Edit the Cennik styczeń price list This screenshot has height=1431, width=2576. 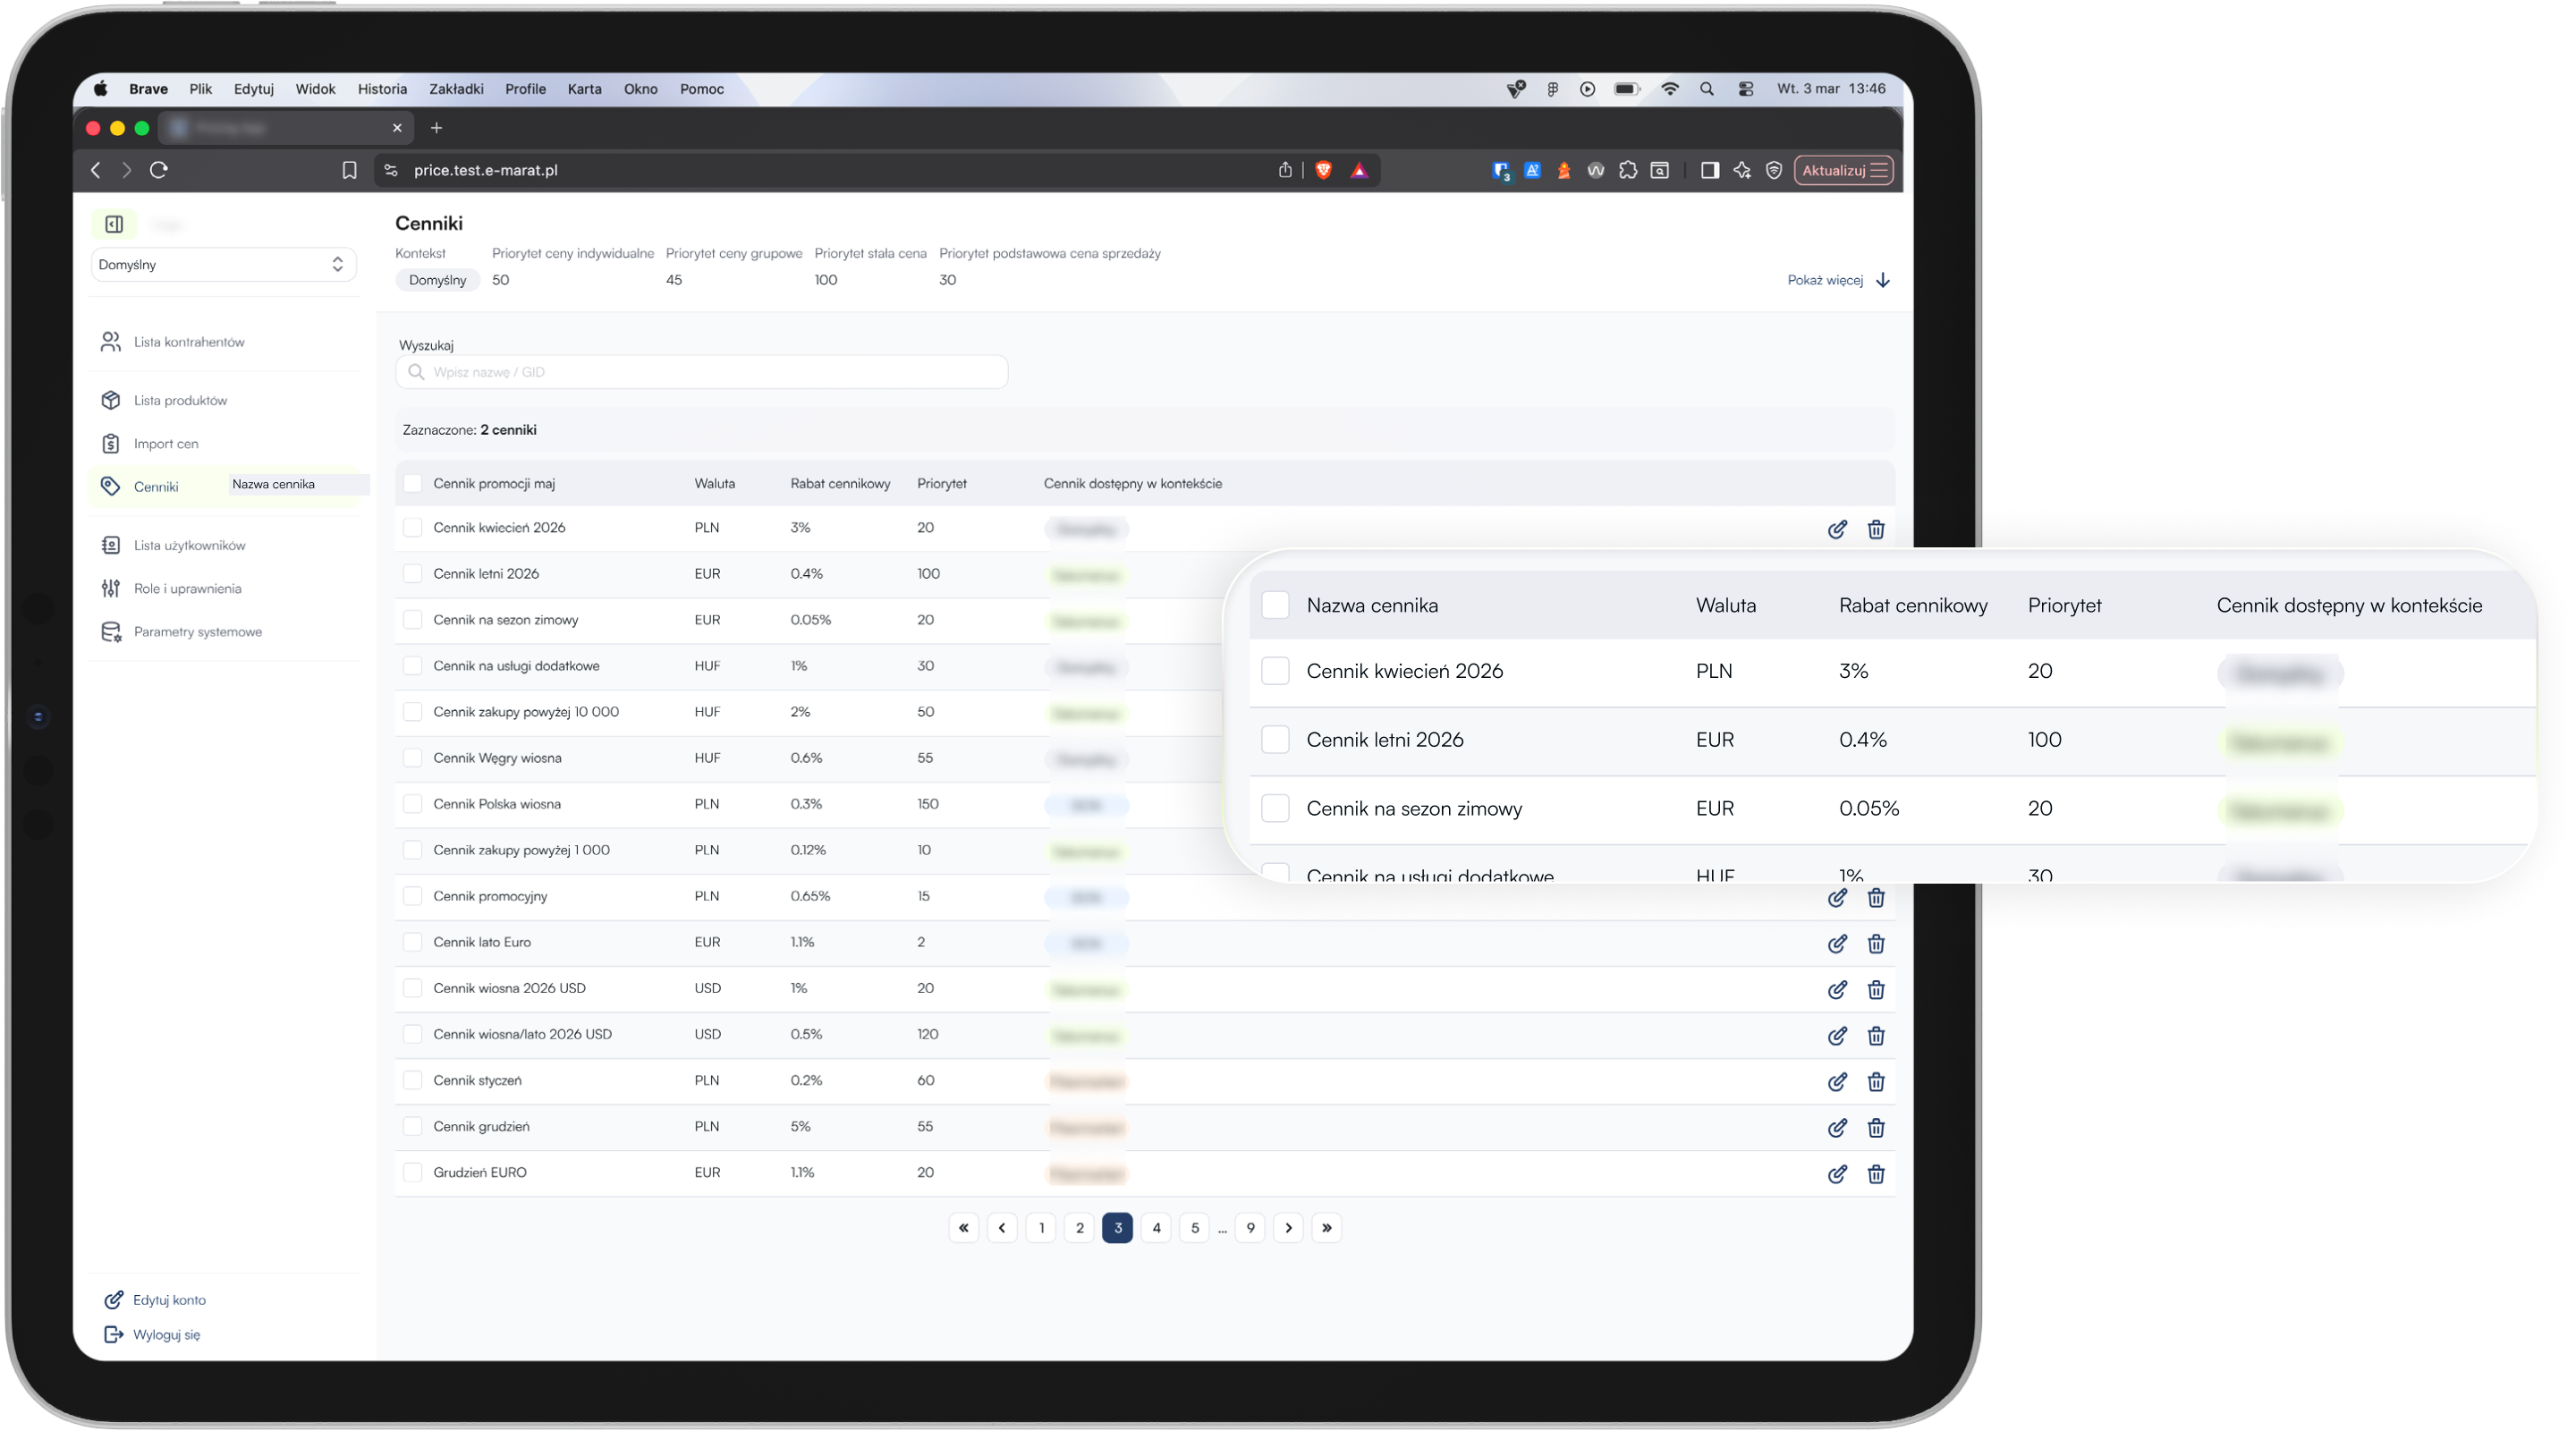pos(1837,1082)
